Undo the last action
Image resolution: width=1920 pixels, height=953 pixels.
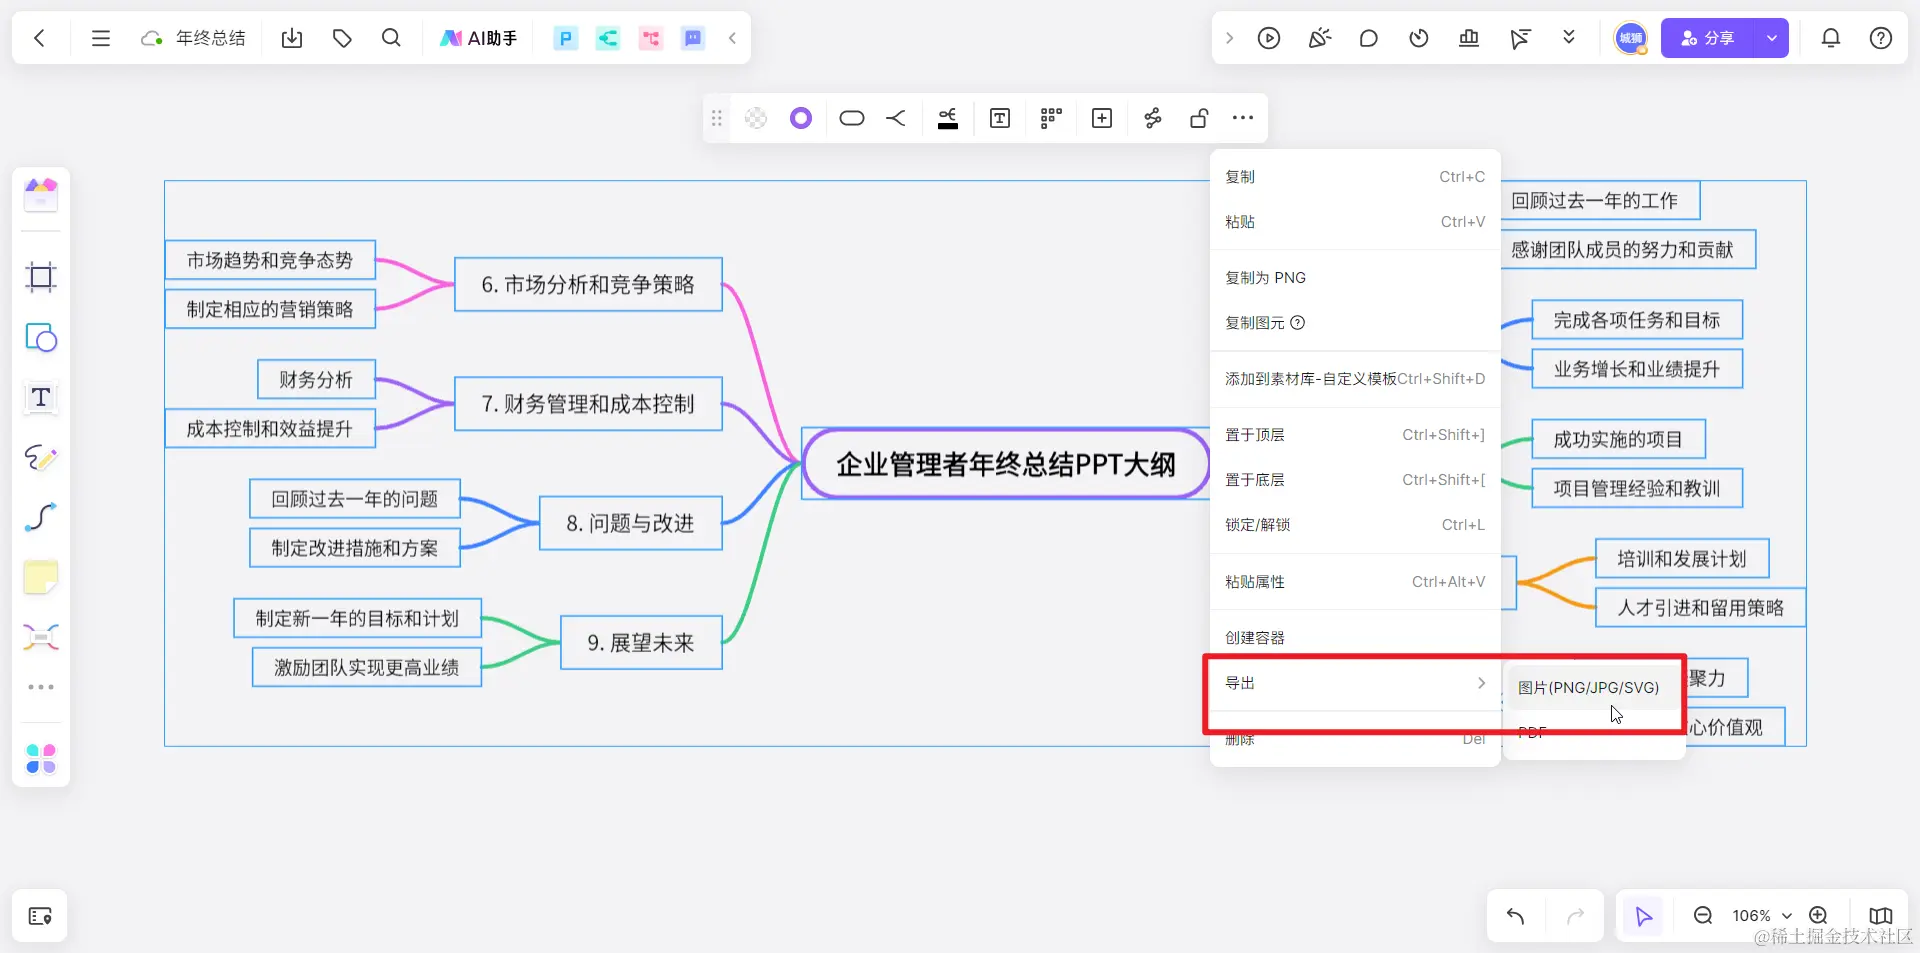click(1514, 915)
